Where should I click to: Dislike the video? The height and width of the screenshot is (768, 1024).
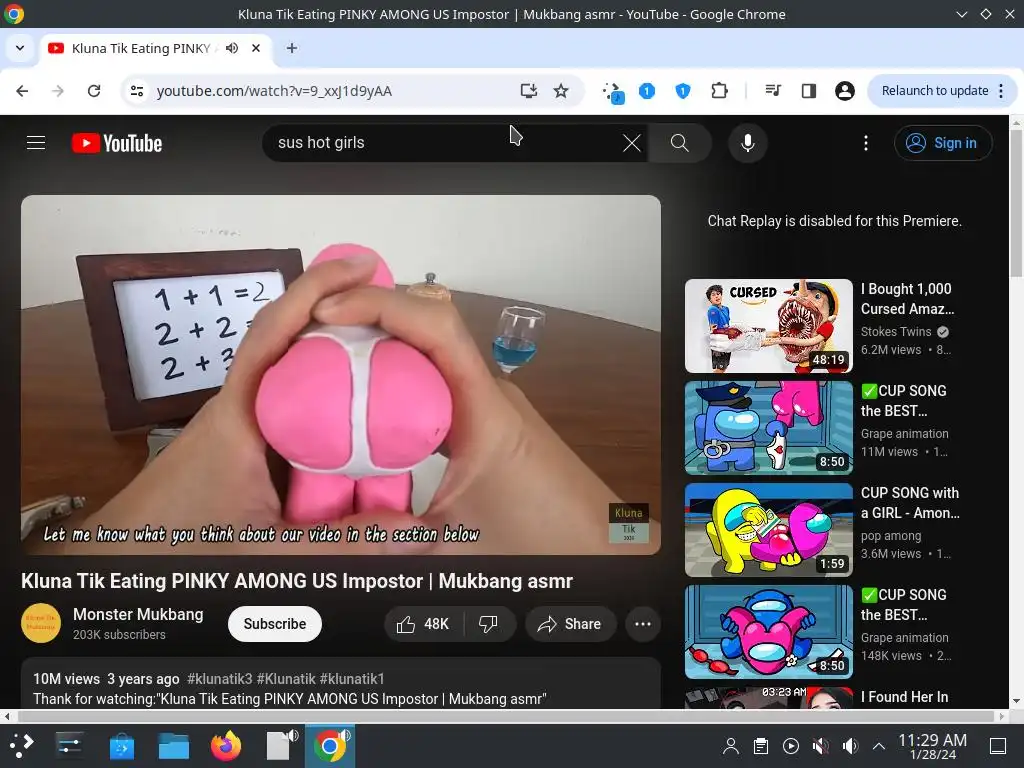click(x=488, y=624)
